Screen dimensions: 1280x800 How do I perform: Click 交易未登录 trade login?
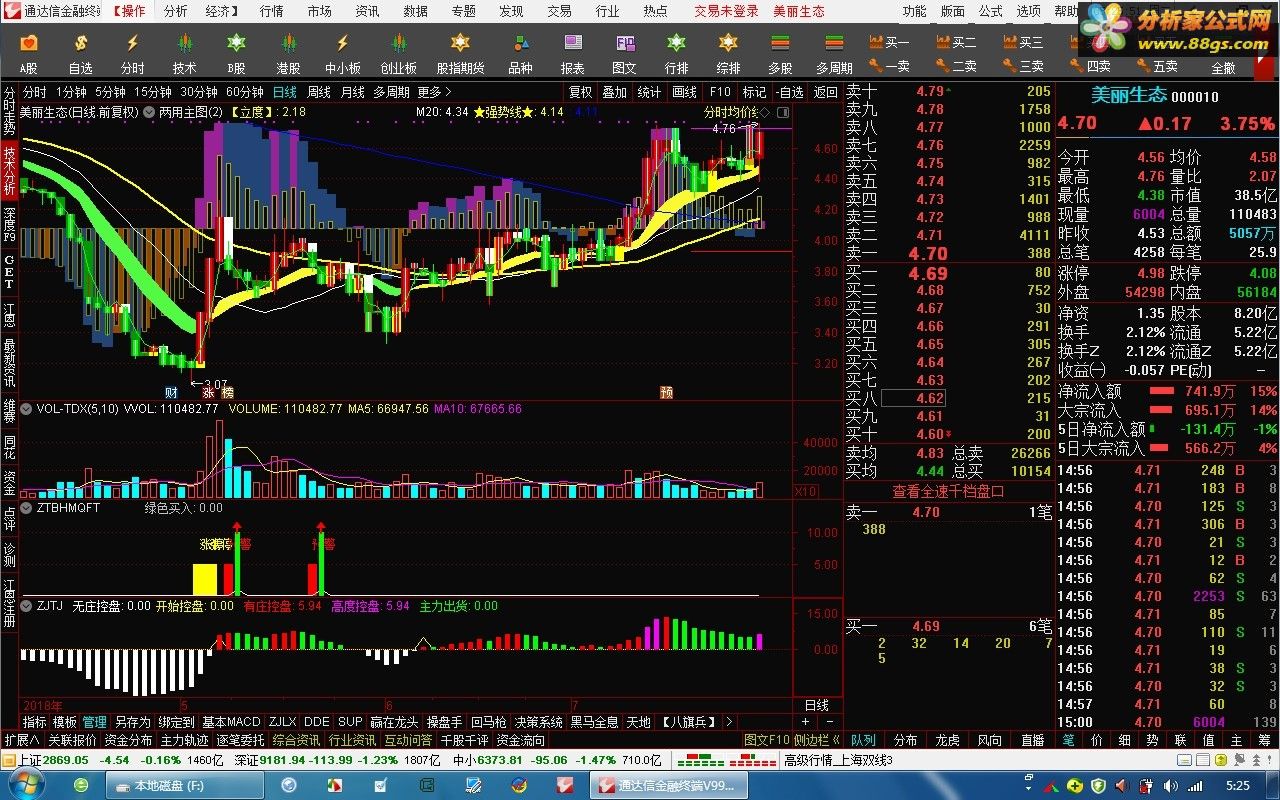click(x=727, y=11)
